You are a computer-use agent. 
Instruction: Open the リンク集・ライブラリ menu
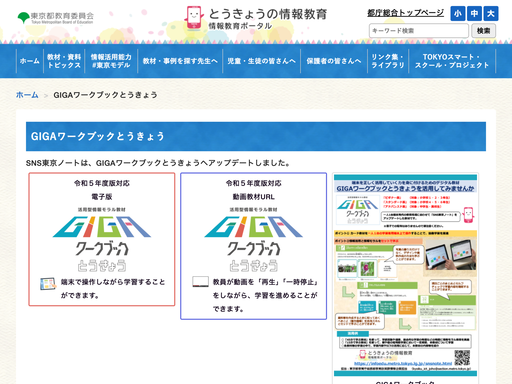pyautogui.click(x=388, y=61)
